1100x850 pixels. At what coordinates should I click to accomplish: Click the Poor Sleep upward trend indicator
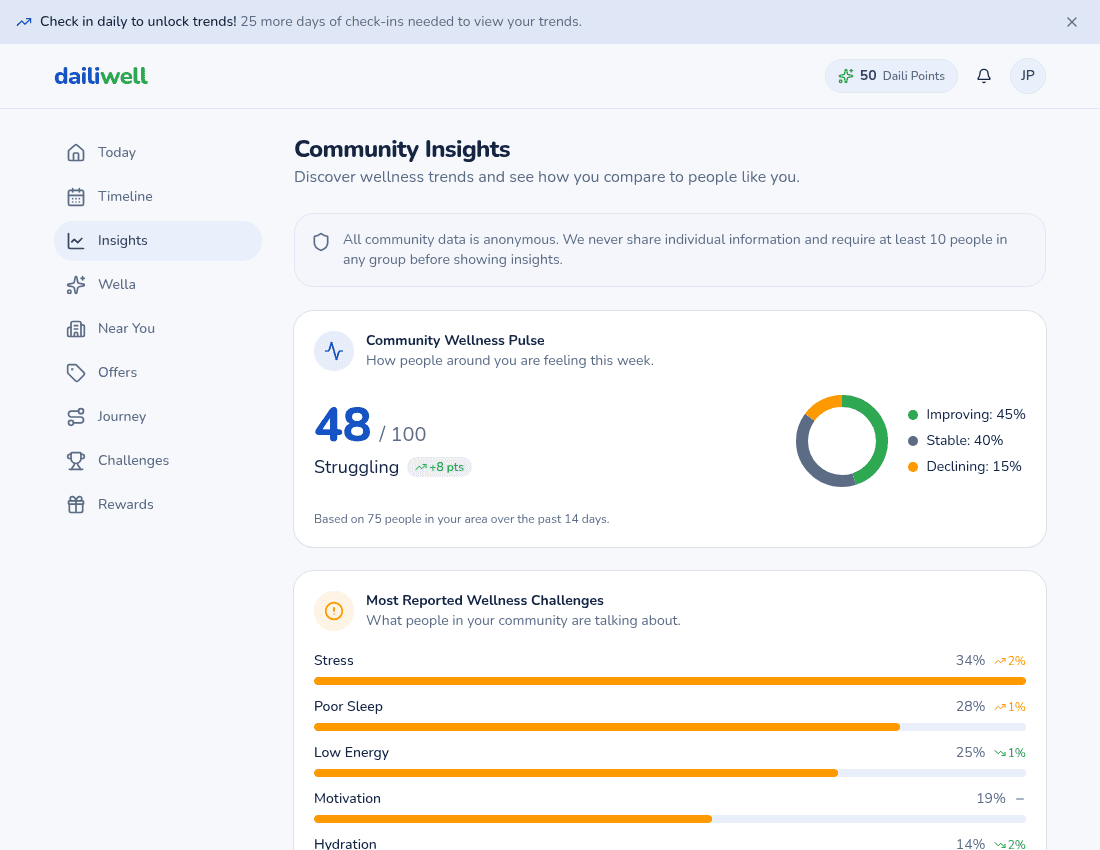1010,707
